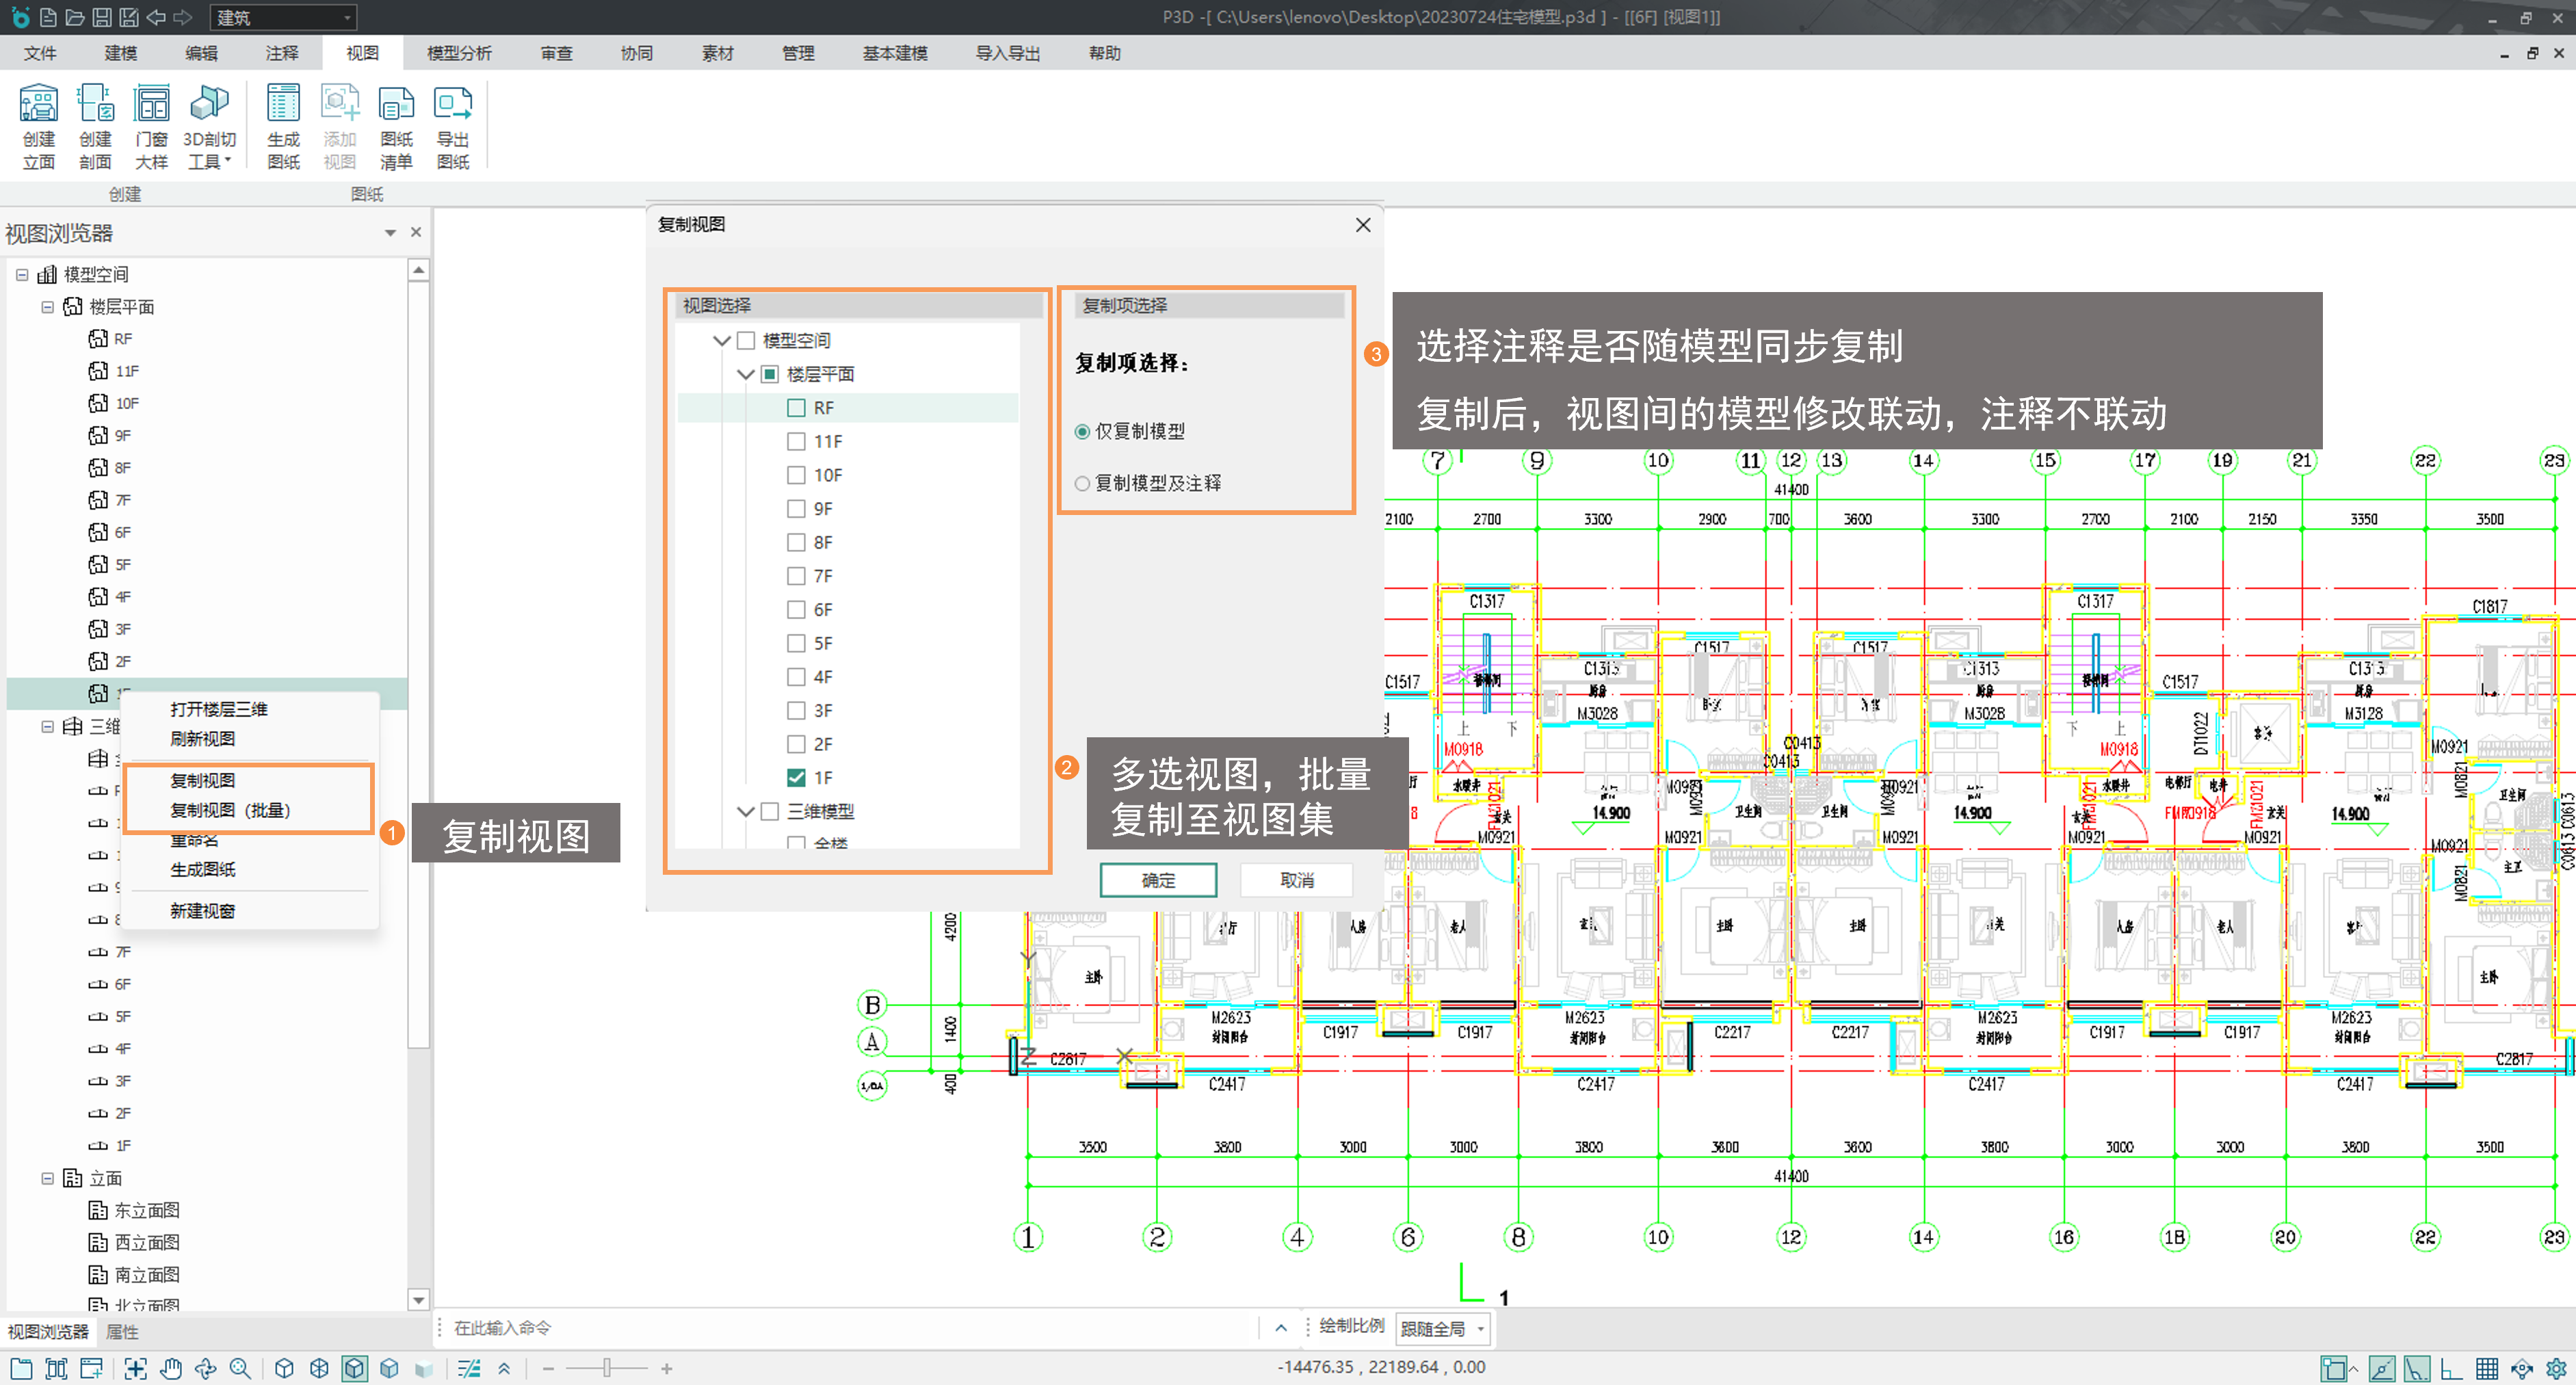2576x1385 pixels.
Task: Collapse the 立面 node in view browser
Action: 47,1178
